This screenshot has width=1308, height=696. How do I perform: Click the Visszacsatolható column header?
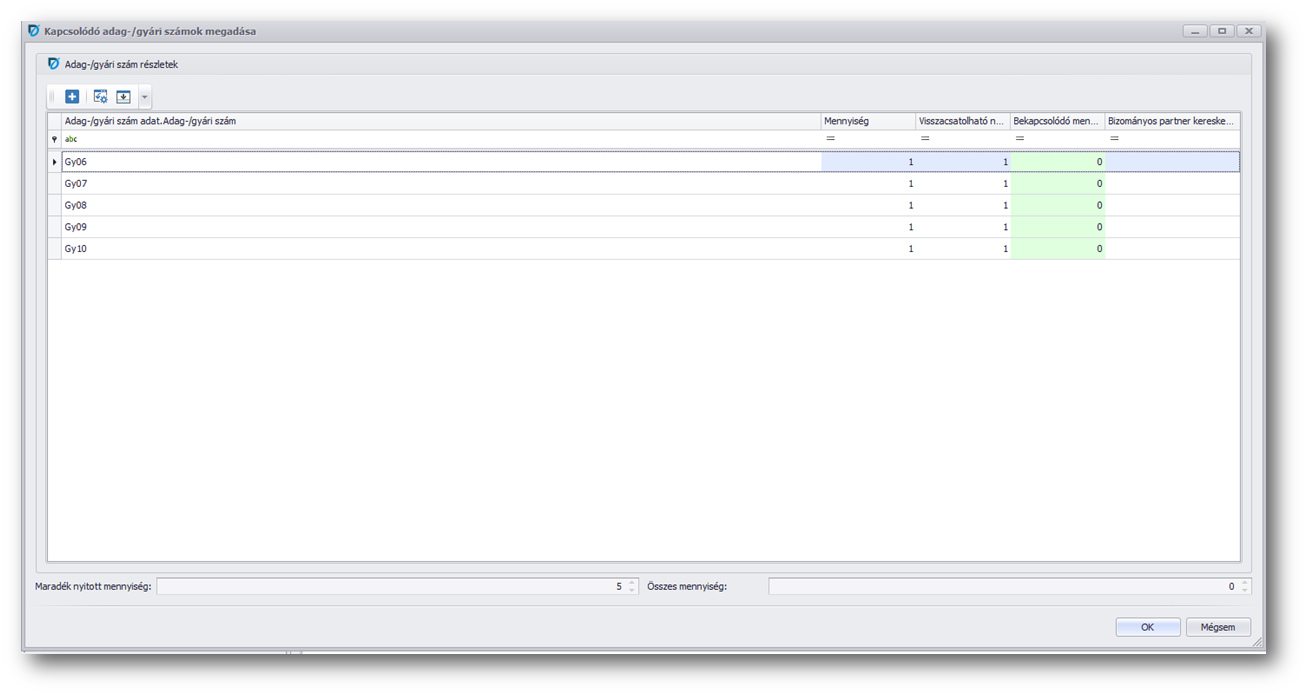961,121
